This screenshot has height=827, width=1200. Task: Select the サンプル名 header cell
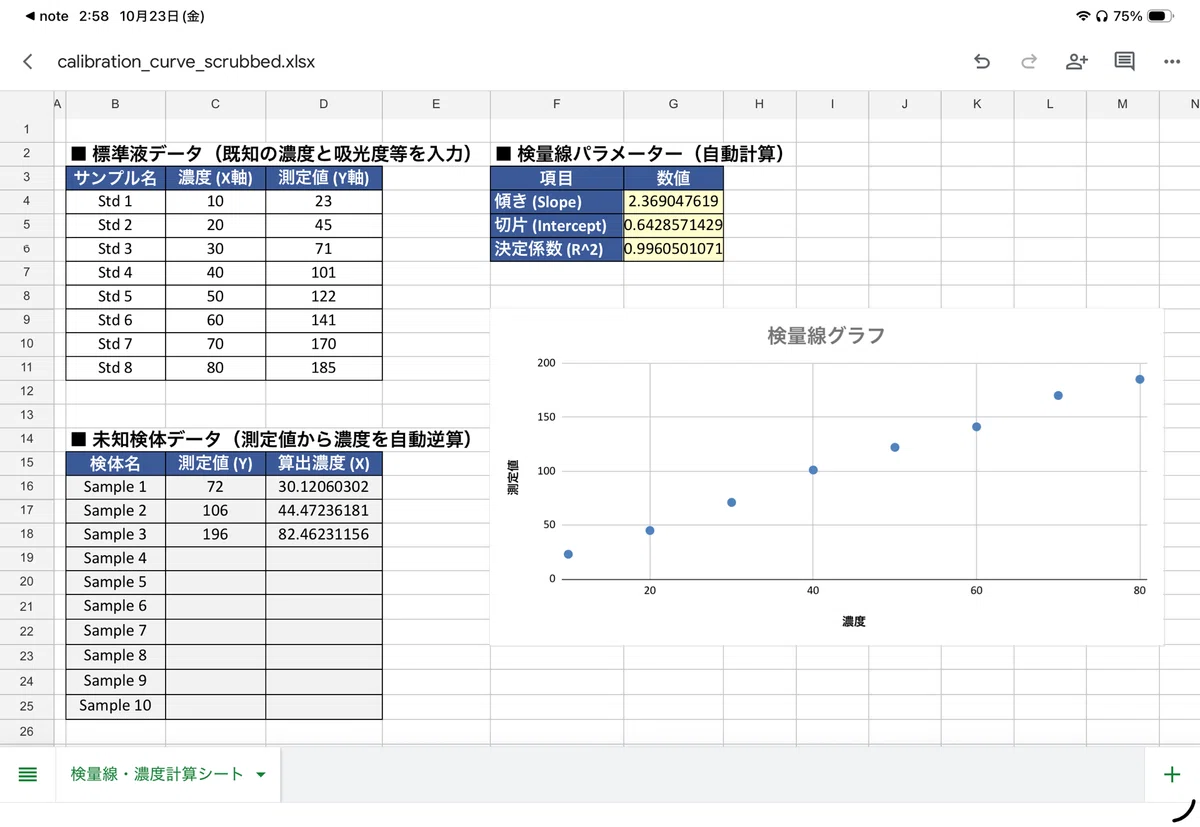click(x=116, y=178)
